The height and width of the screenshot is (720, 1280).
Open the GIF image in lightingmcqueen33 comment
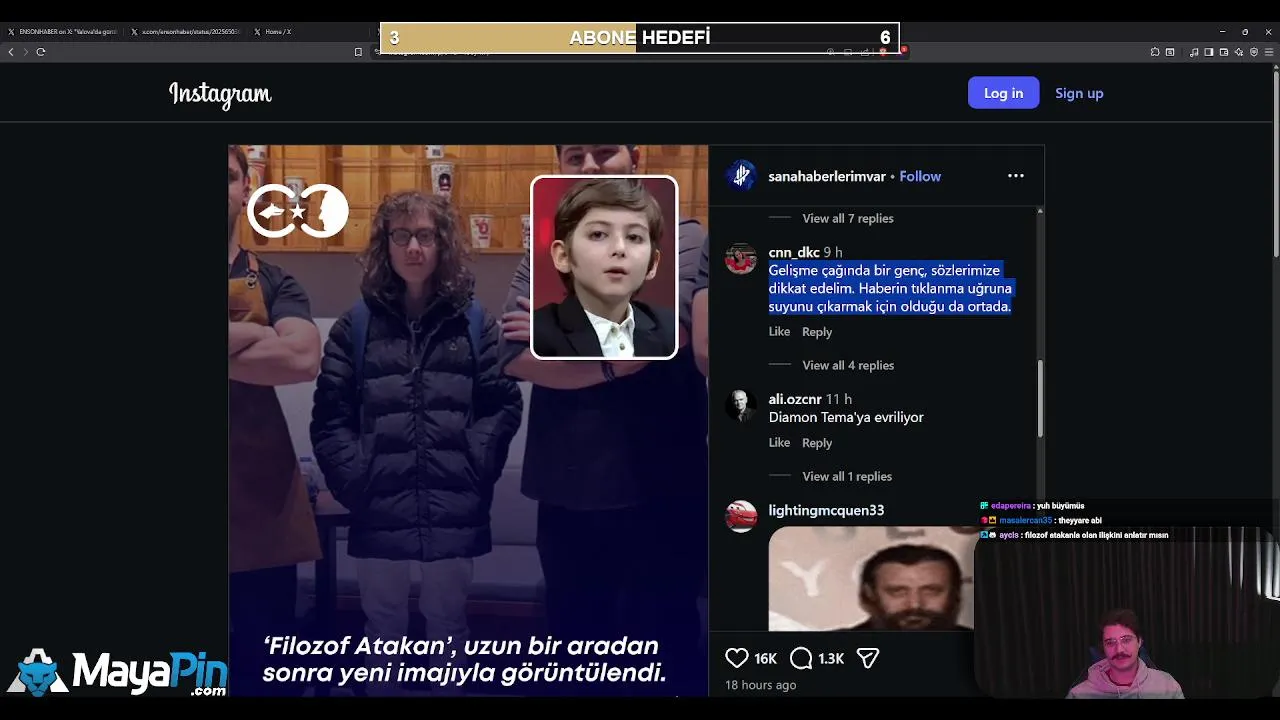871,578
